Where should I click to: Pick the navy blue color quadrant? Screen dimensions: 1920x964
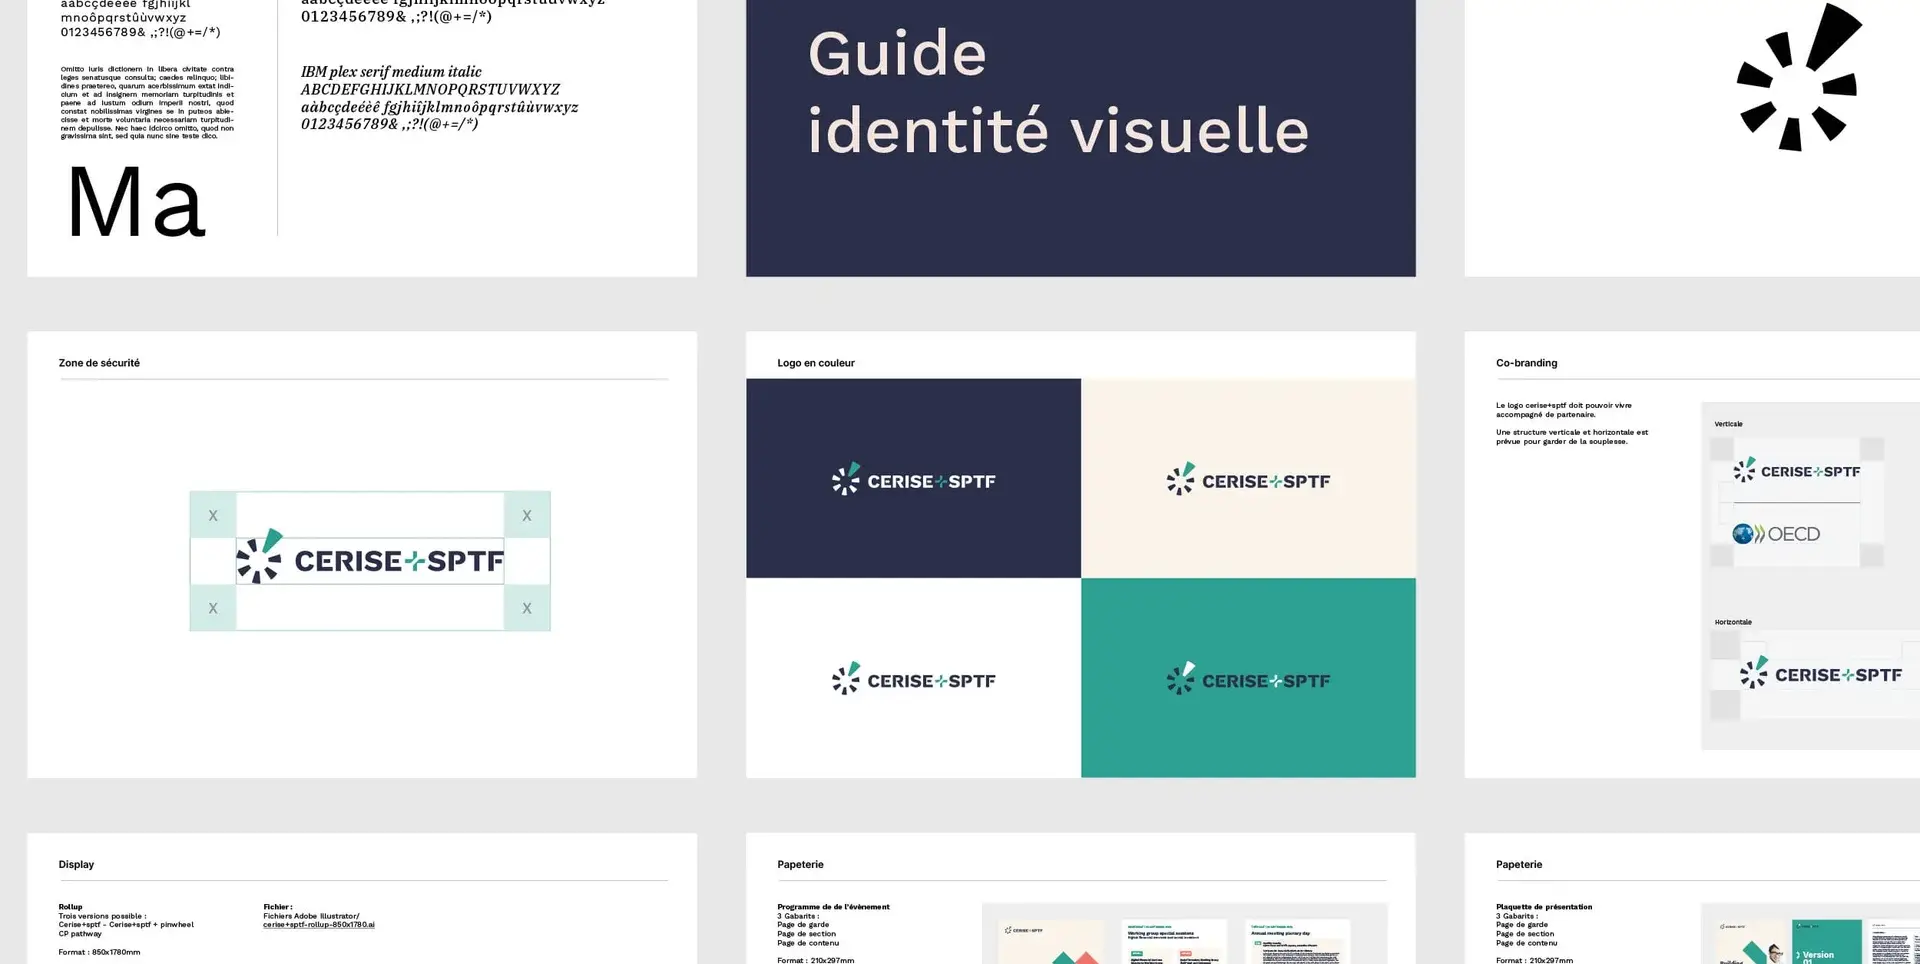pos(913,478)
